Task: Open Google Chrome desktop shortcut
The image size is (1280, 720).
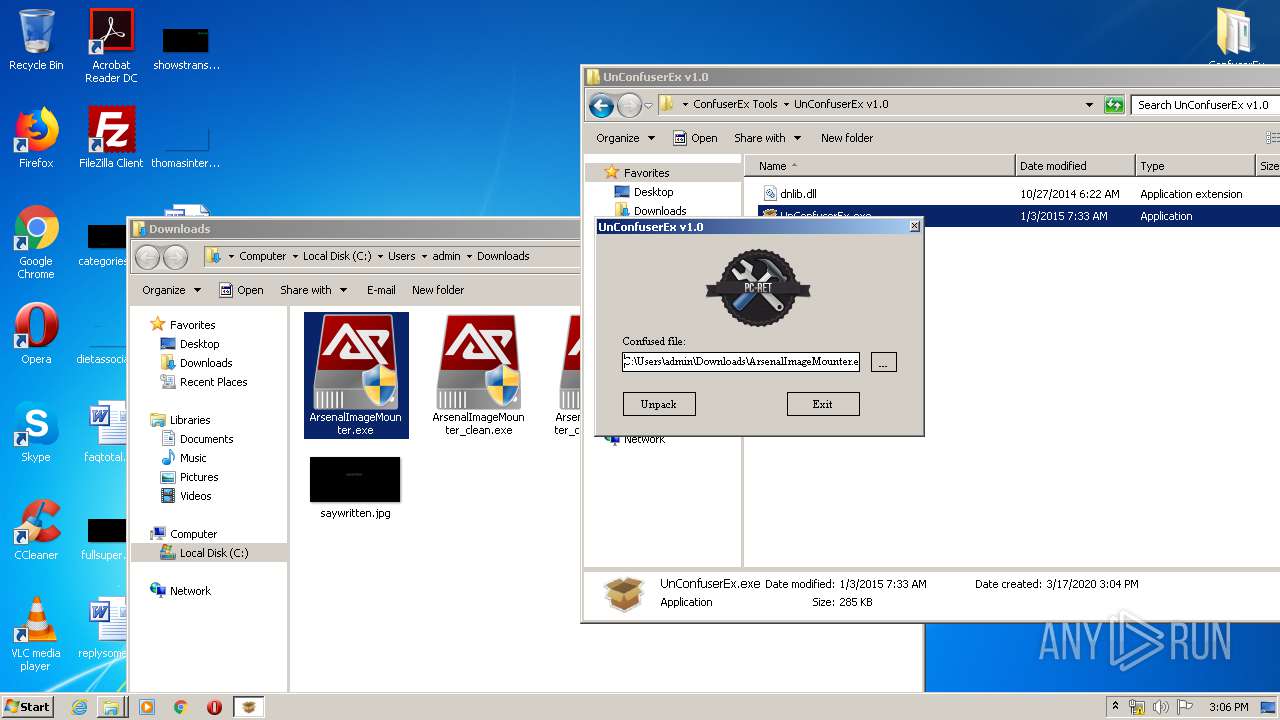Action: point(36,242)
